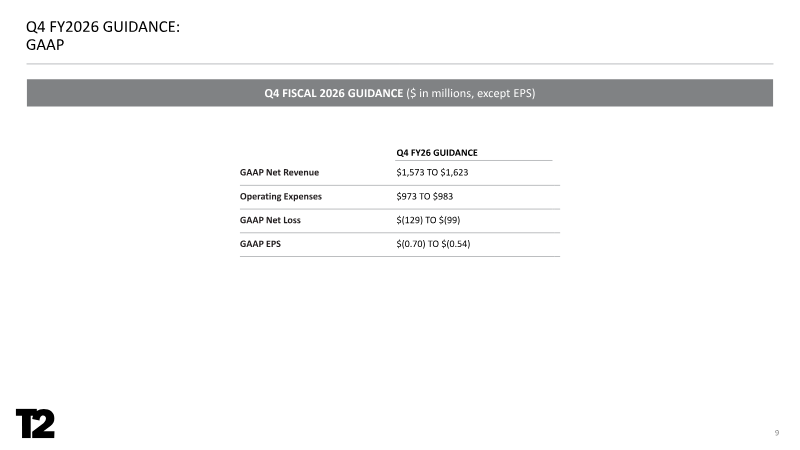
Task: Select the $973 operating expenses value
Action: point(408,197)
